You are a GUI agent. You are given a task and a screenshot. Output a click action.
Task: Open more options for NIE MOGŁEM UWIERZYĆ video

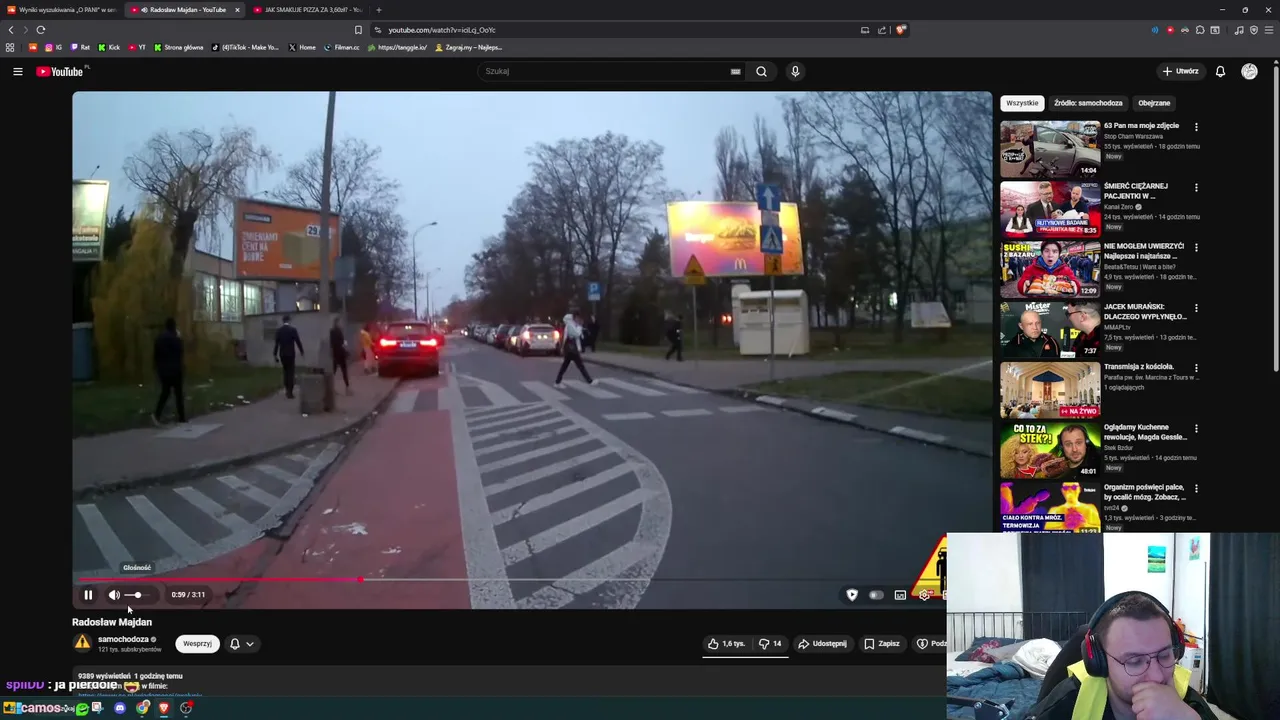pos(1196,247)
